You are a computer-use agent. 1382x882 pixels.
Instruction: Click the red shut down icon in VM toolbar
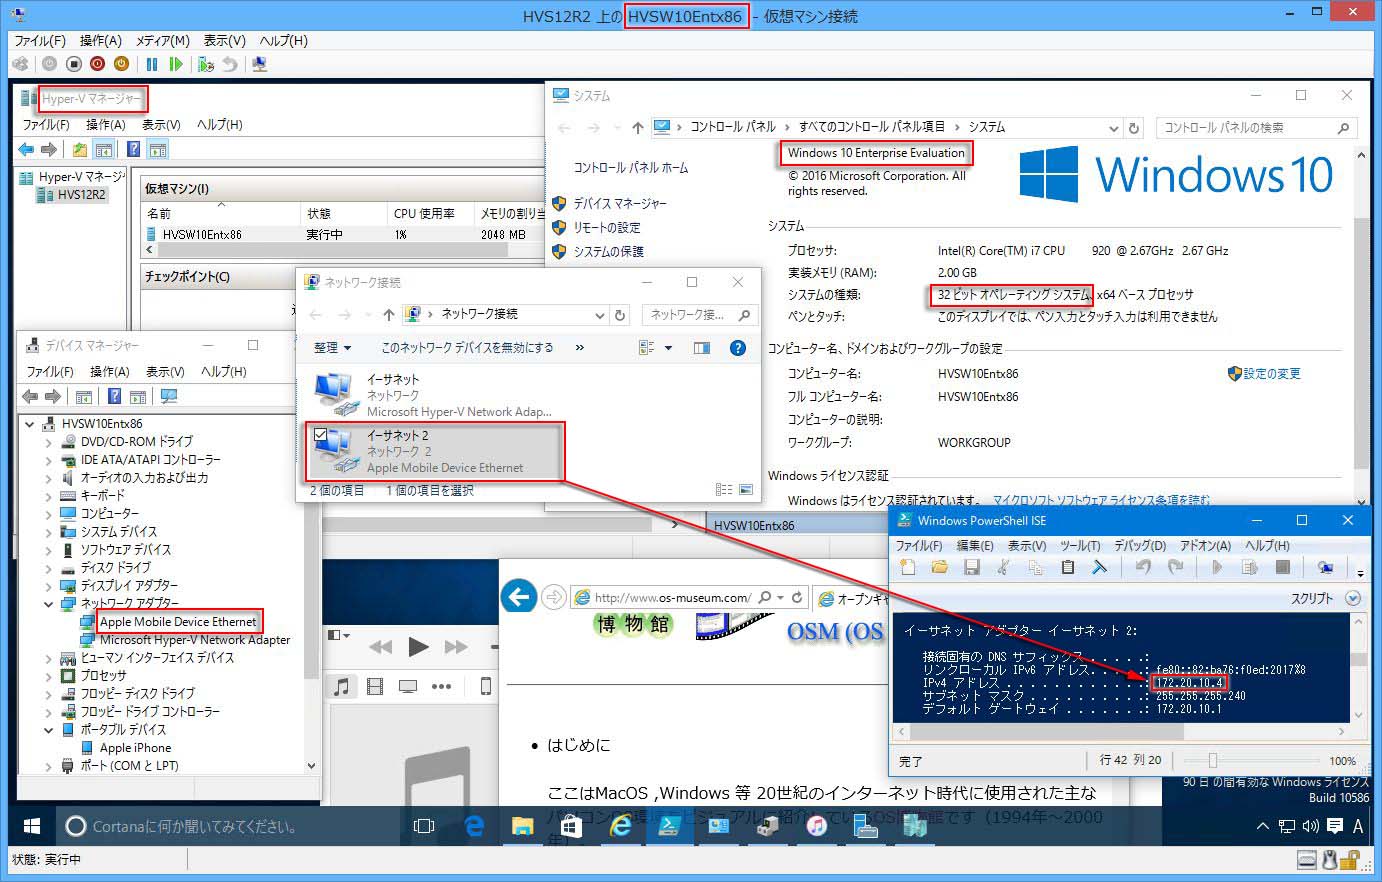coord(97,64)
